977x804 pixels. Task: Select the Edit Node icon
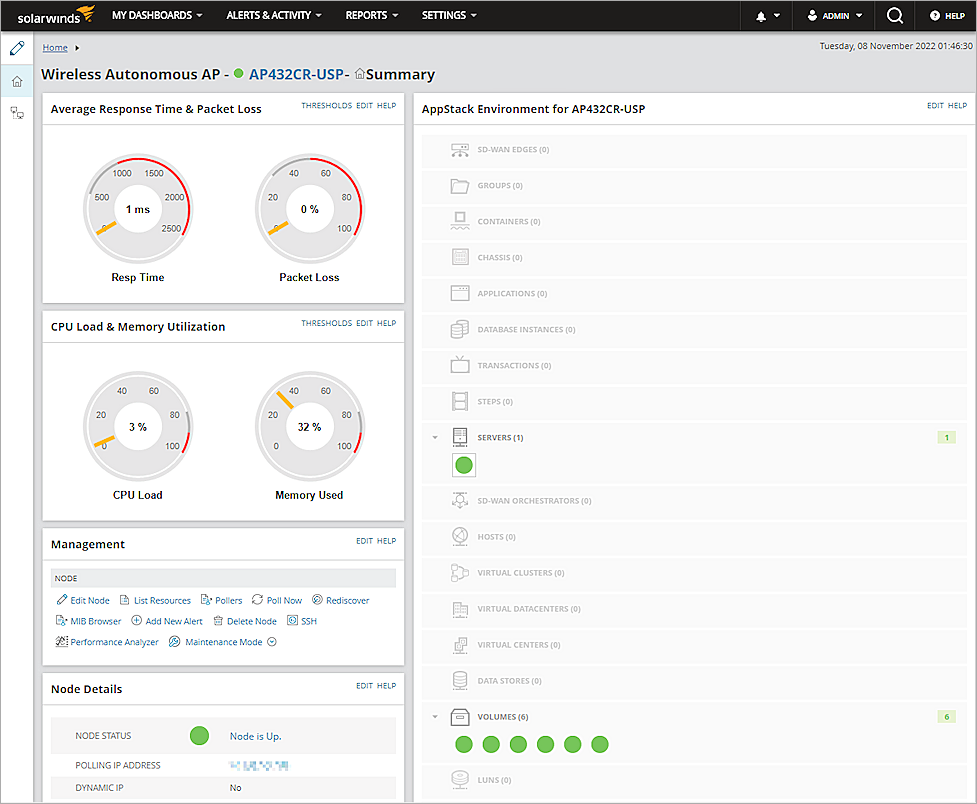(62, 600)
